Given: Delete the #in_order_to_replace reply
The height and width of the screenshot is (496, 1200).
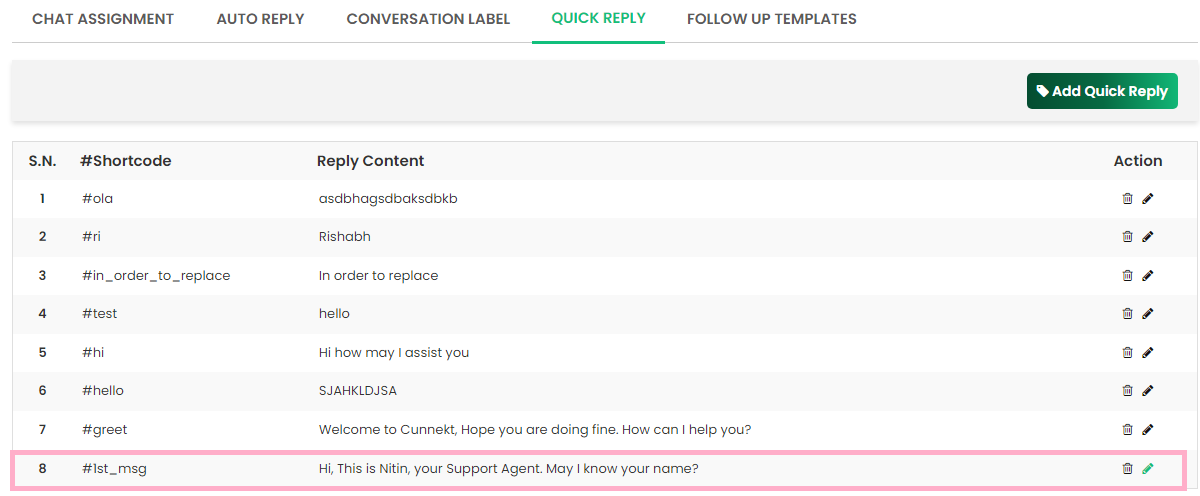Looking at the screenshot, I should coord(1127,275).
